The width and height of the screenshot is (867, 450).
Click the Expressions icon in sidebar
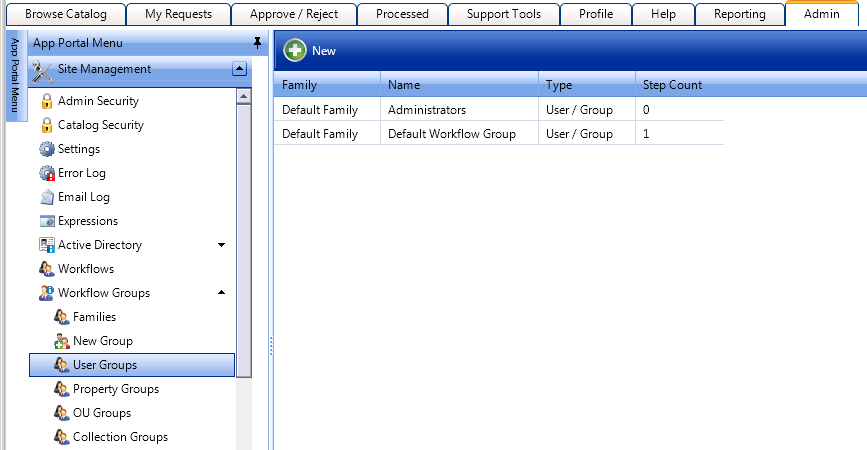coord(46,221)
